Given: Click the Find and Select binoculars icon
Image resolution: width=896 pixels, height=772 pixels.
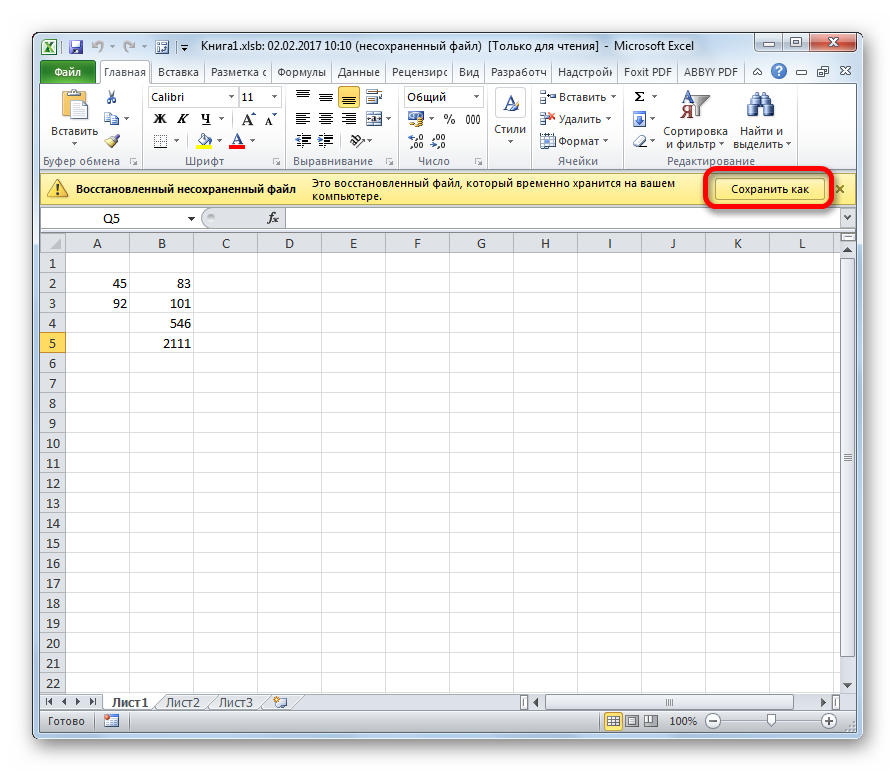Looking at the screenshot, I should click(761, 119).
